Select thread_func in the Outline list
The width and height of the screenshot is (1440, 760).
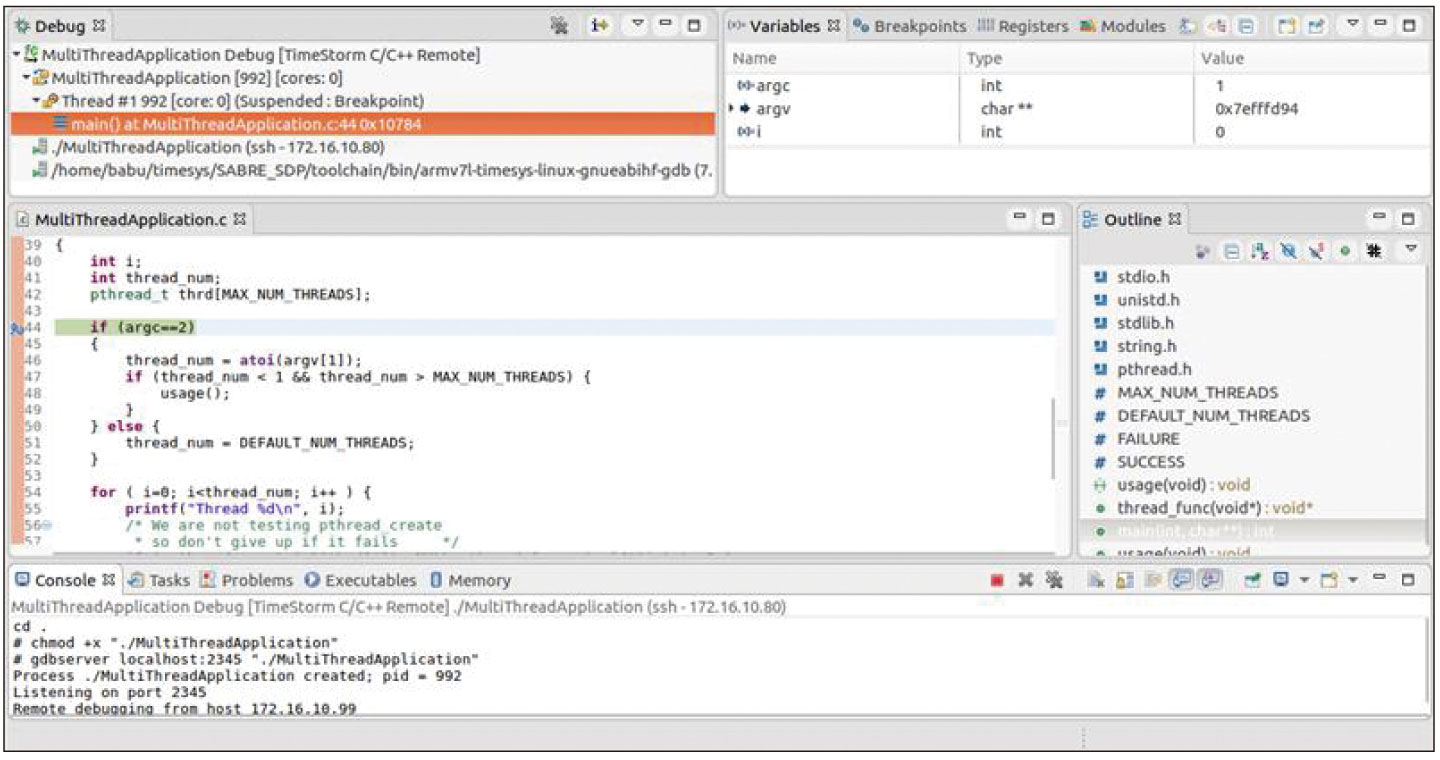click(1201, 508)
